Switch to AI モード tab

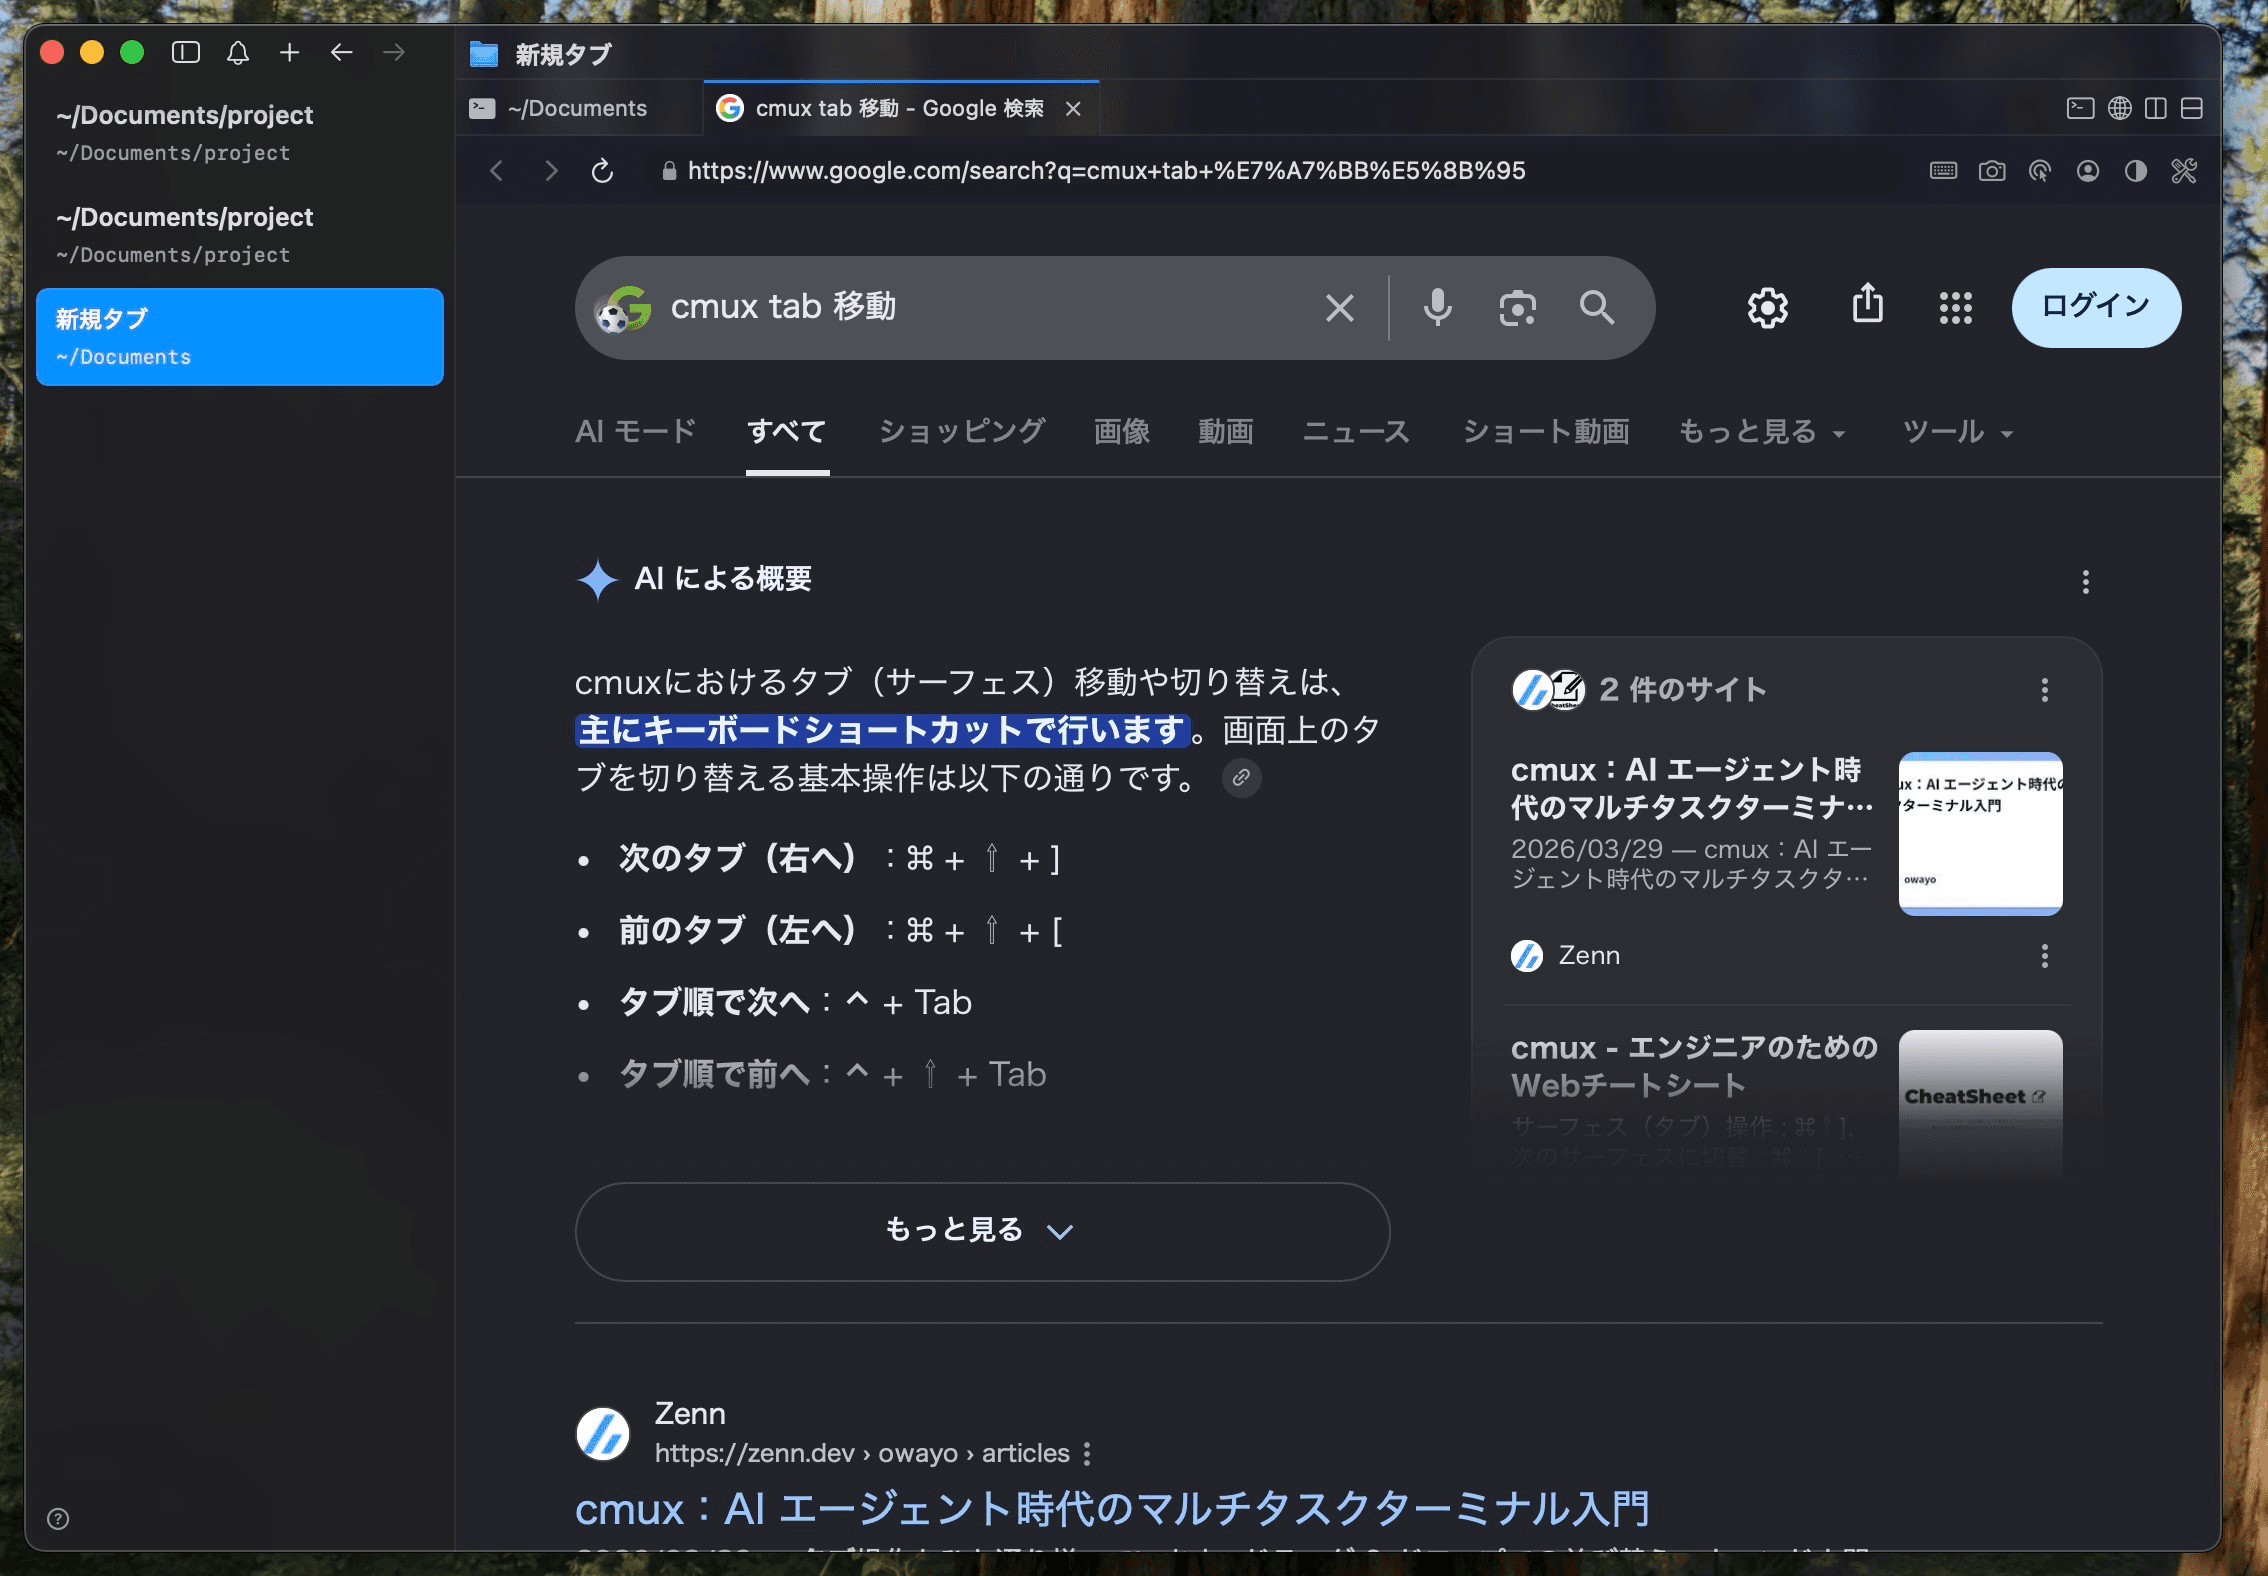[x=636, y=432]
